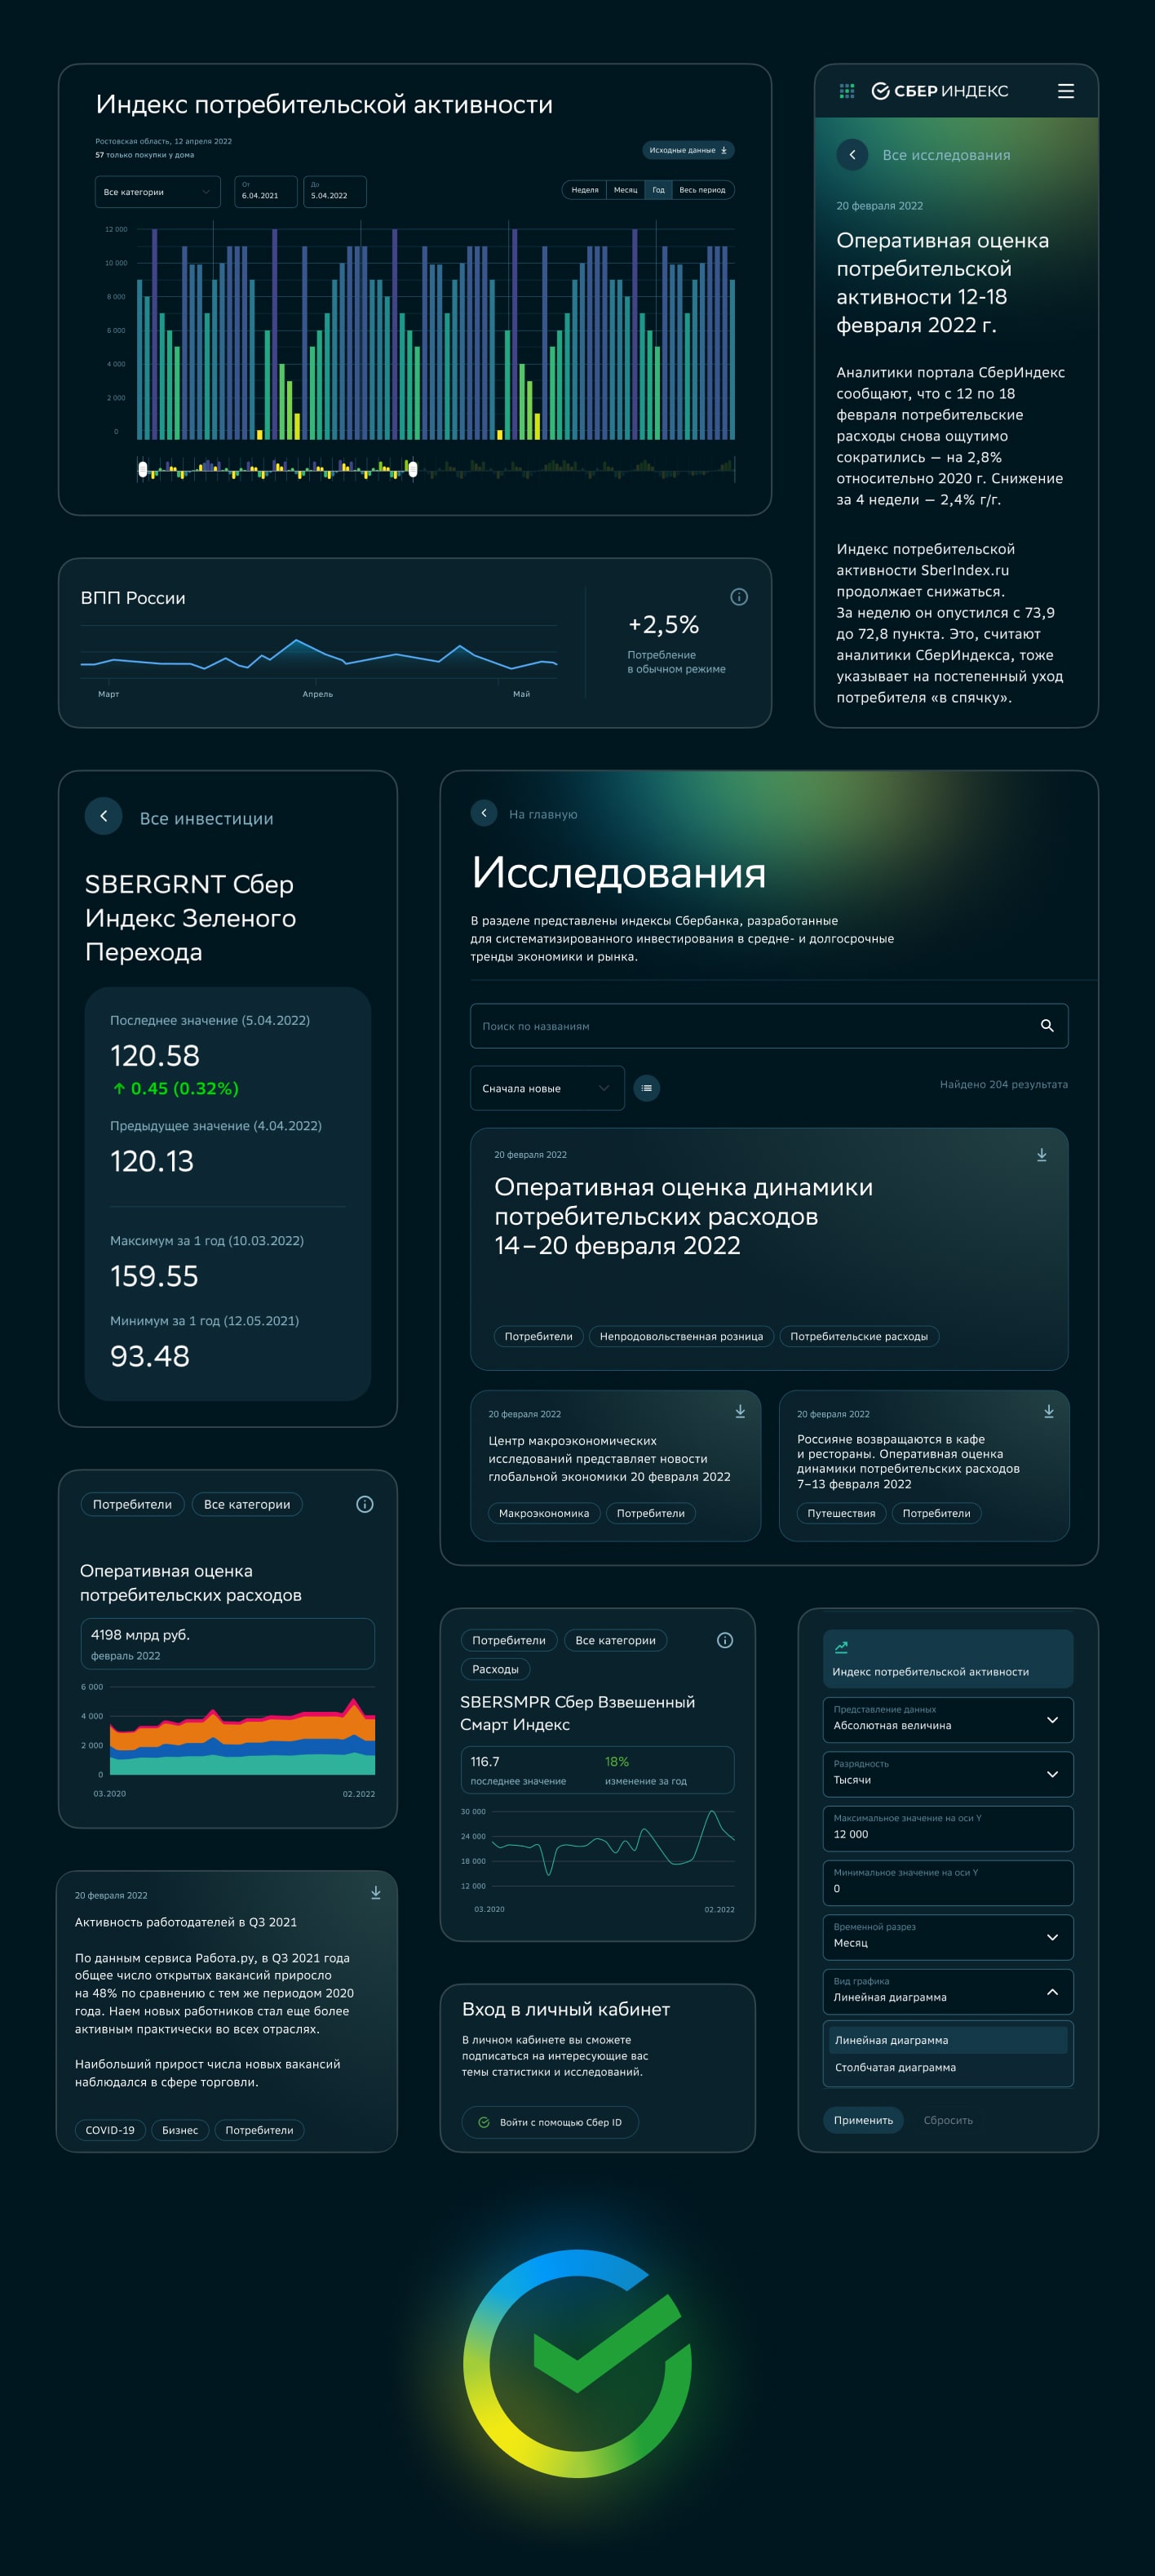
Task: Open the apps grid icon beside the СберИндекс logo
Action: (847, 91)
